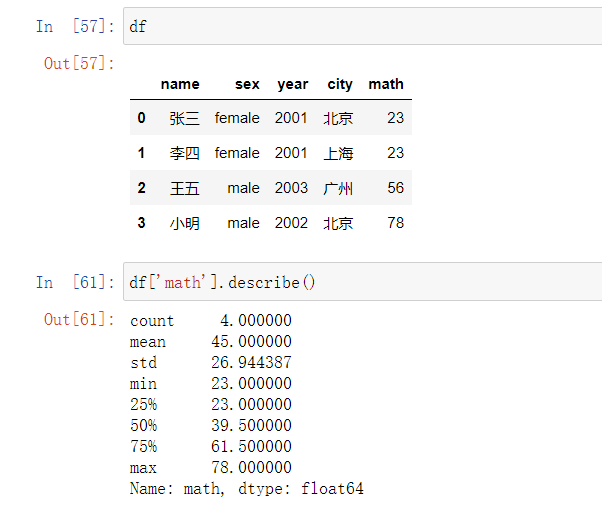Viewport: 602px width, 512px height.
Task: Select row index 3
Action: point(141,223)
